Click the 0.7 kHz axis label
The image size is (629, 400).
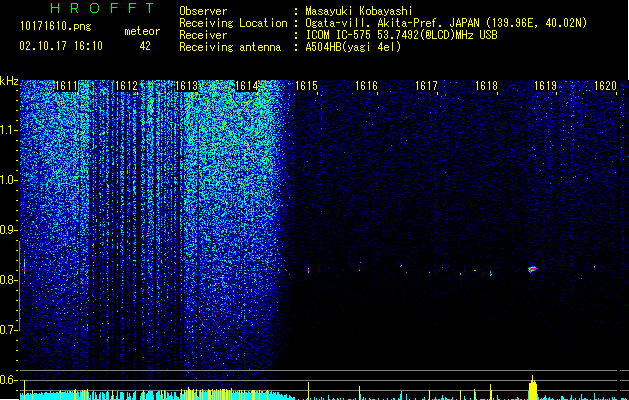click(7, 330)
